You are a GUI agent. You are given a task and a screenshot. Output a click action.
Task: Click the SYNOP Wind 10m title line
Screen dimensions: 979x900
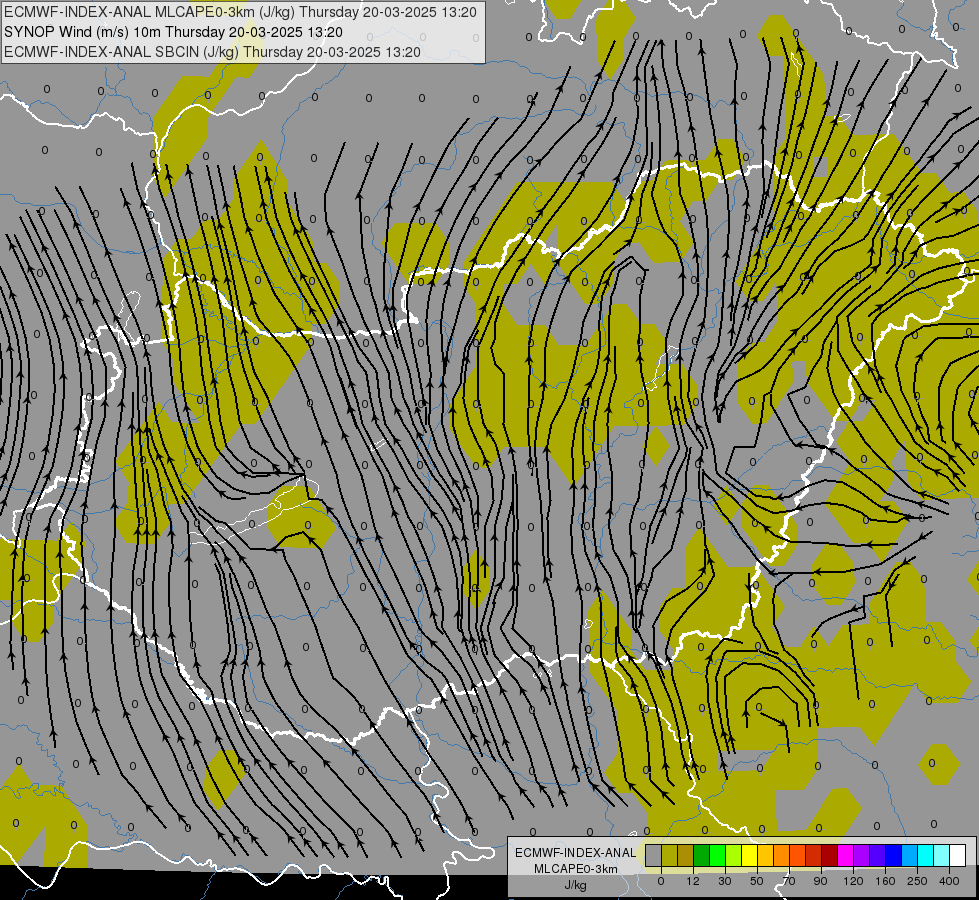[173, 32]
